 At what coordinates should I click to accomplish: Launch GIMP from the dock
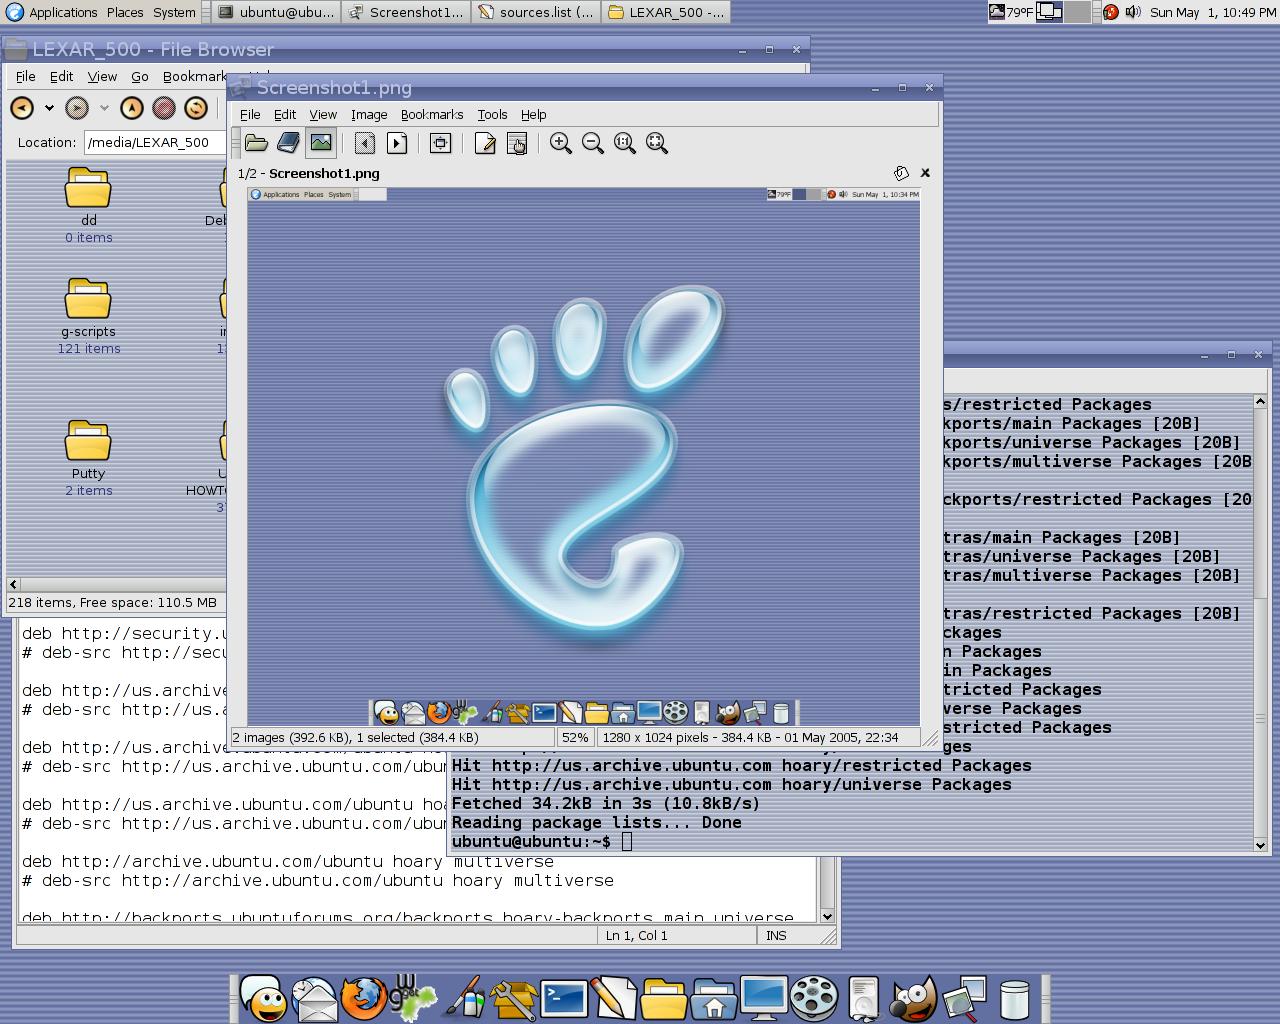[x=912, y=998]
